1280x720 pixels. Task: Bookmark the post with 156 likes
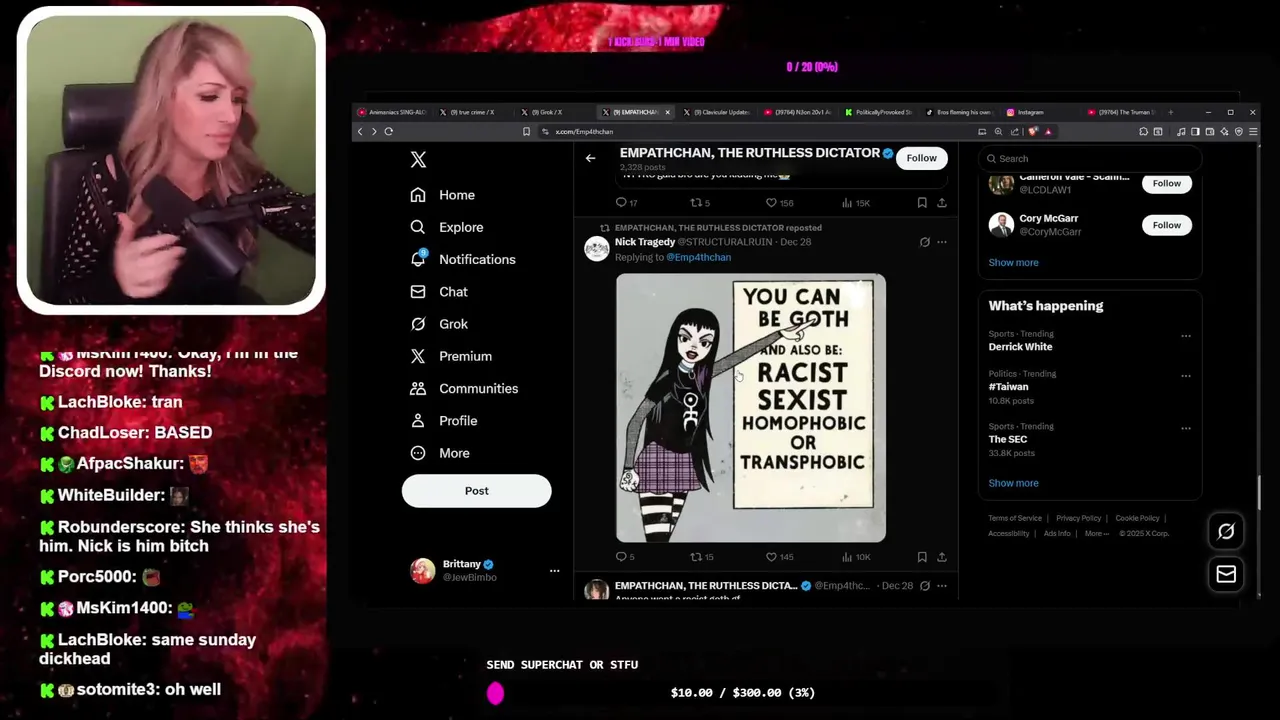922,203
